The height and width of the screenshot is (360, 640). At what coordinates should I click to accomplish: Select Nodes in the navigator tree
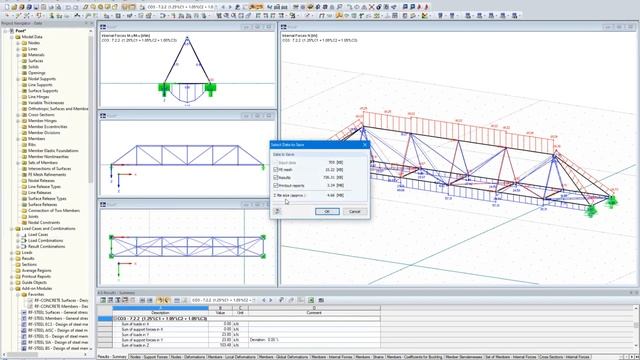[34, 43]
